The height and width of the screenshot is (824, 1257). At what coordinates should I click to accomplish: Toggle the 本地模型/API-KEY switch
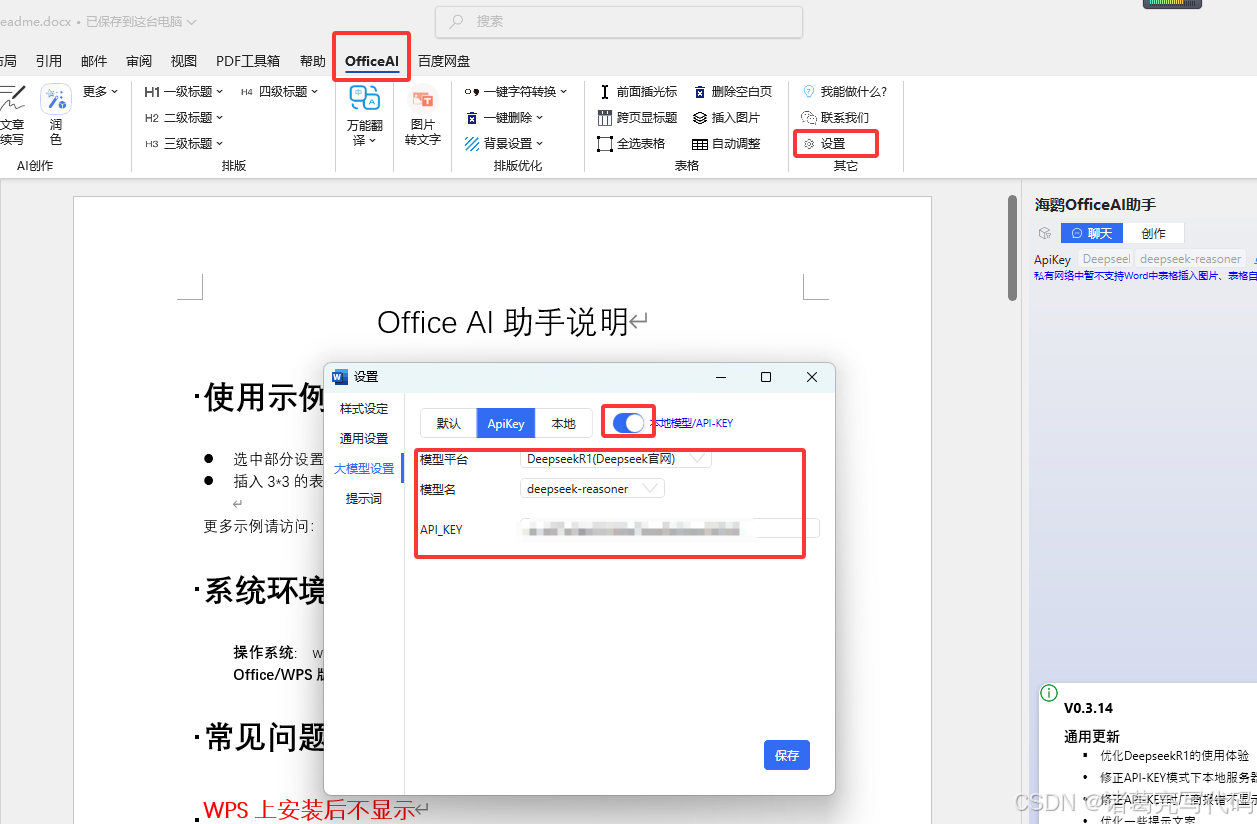click(x=628, y=422)
